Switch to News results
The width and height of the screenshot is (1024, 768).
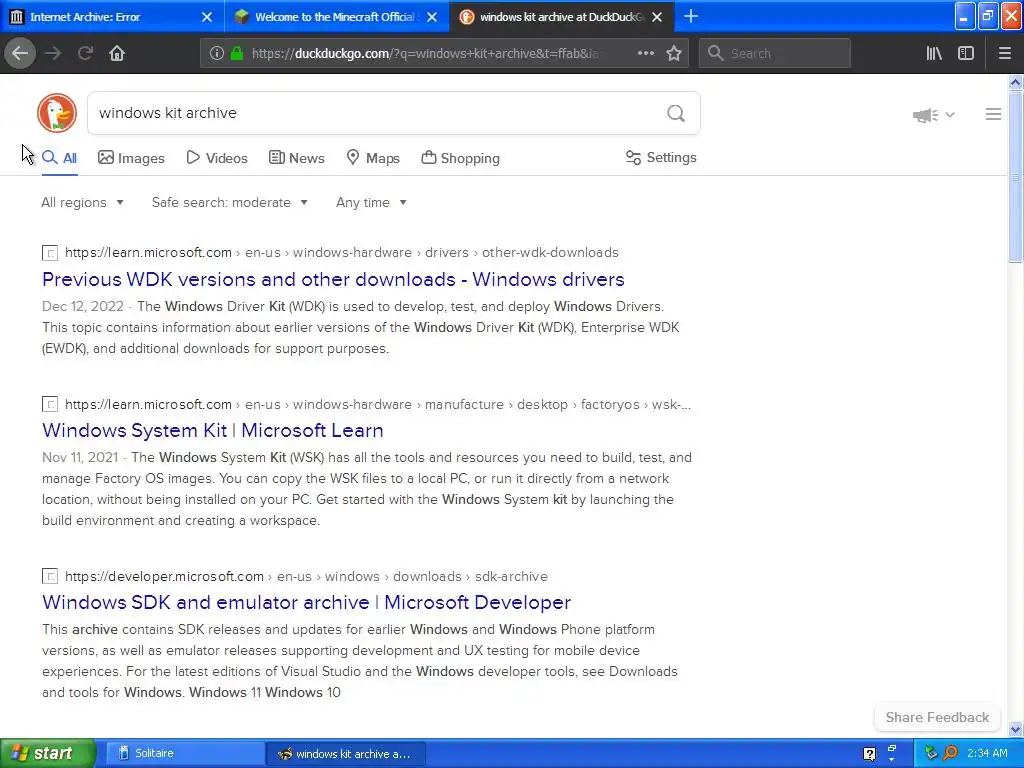point(296,158)
